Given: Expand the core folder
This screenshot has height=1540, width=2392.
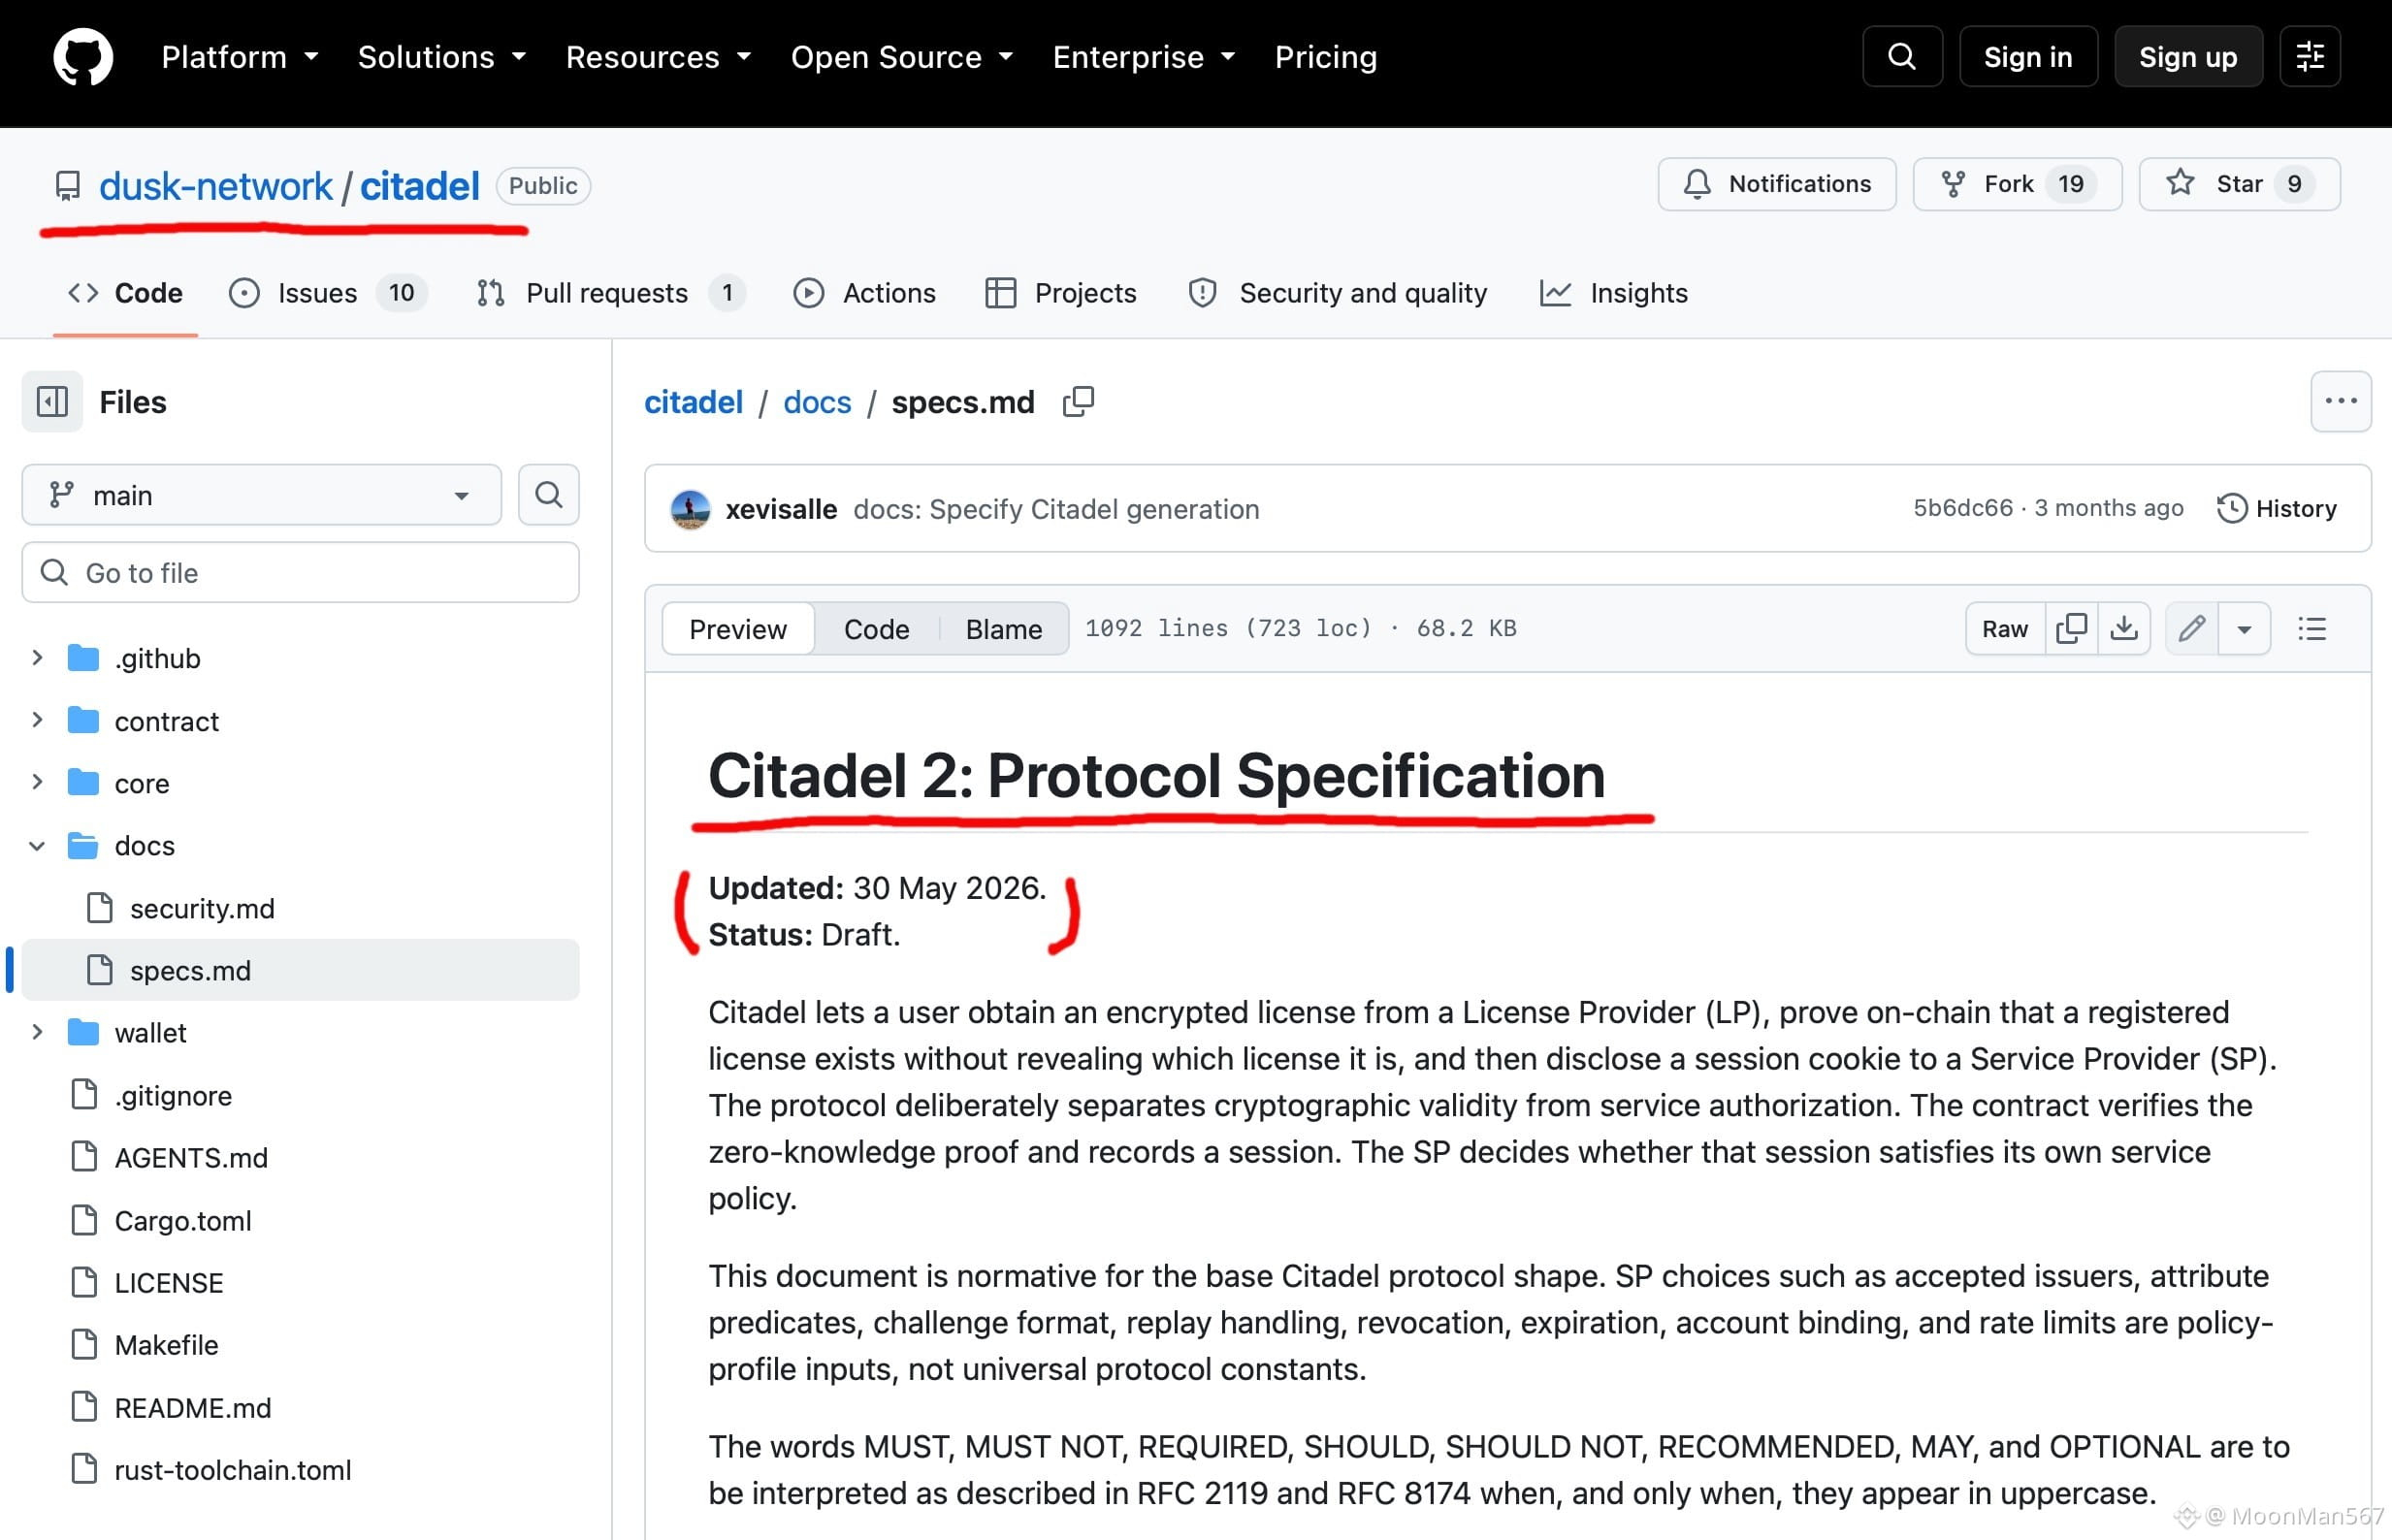Looking at the screenshot, I should click(37, 783).
